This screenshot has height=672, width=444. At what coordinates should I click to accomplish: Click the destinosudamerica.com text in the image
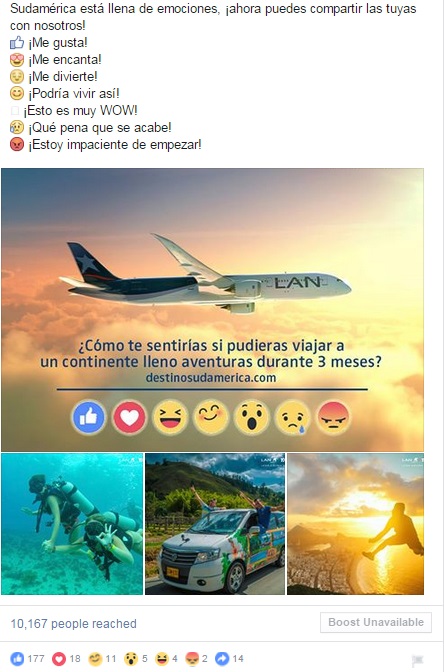[x=211, y=378]
